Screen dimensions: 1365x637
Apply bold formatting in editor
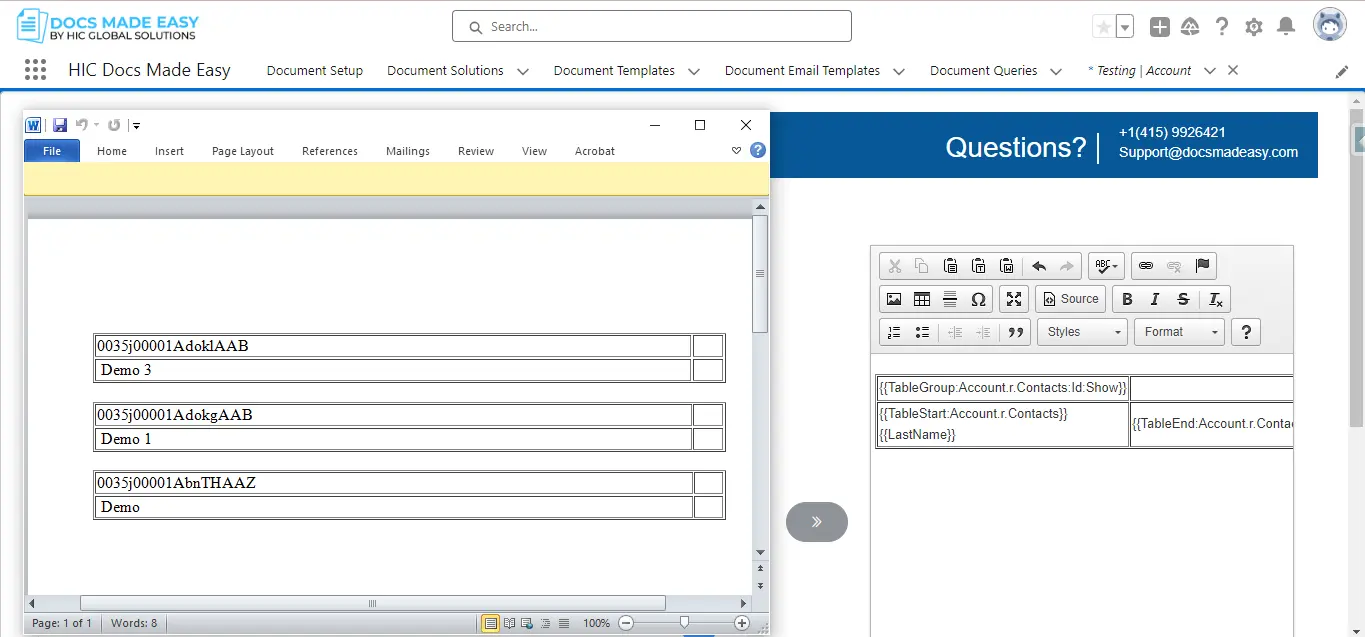click(1127, 299)
